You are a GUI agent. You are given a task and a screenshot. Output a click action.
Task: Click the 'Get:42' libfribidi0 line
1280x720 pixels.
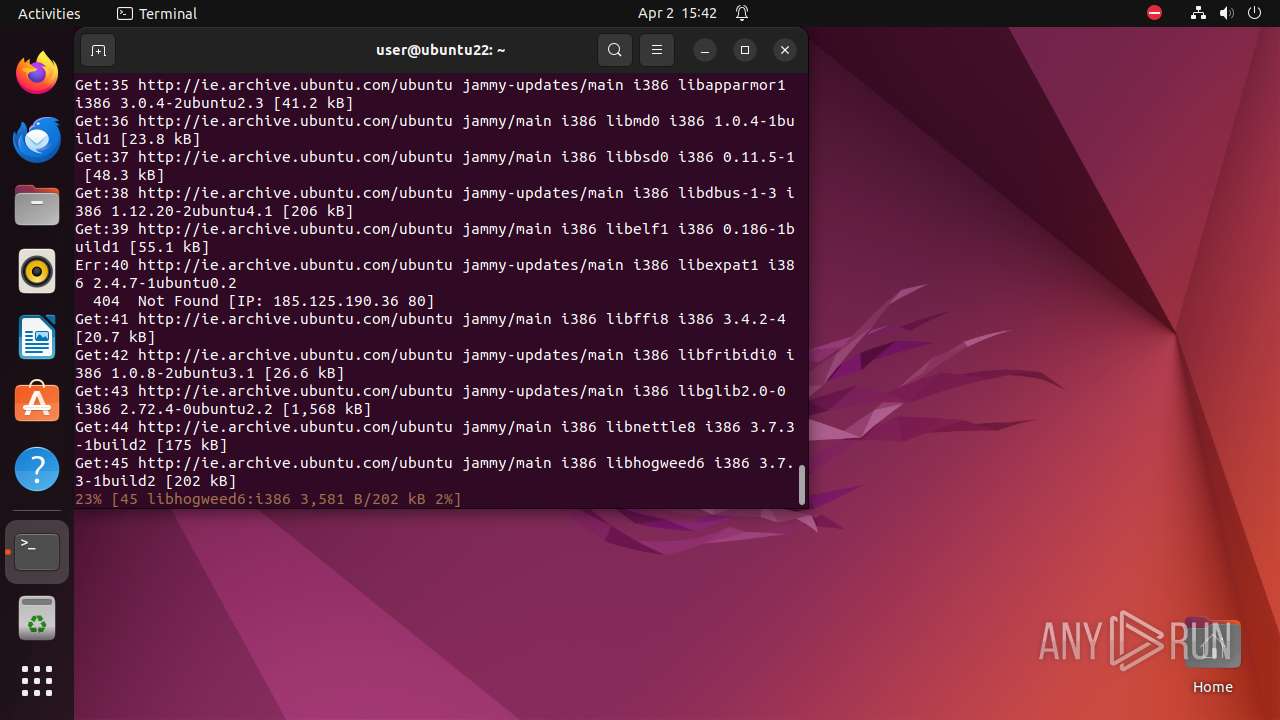[x=435, y=364]
